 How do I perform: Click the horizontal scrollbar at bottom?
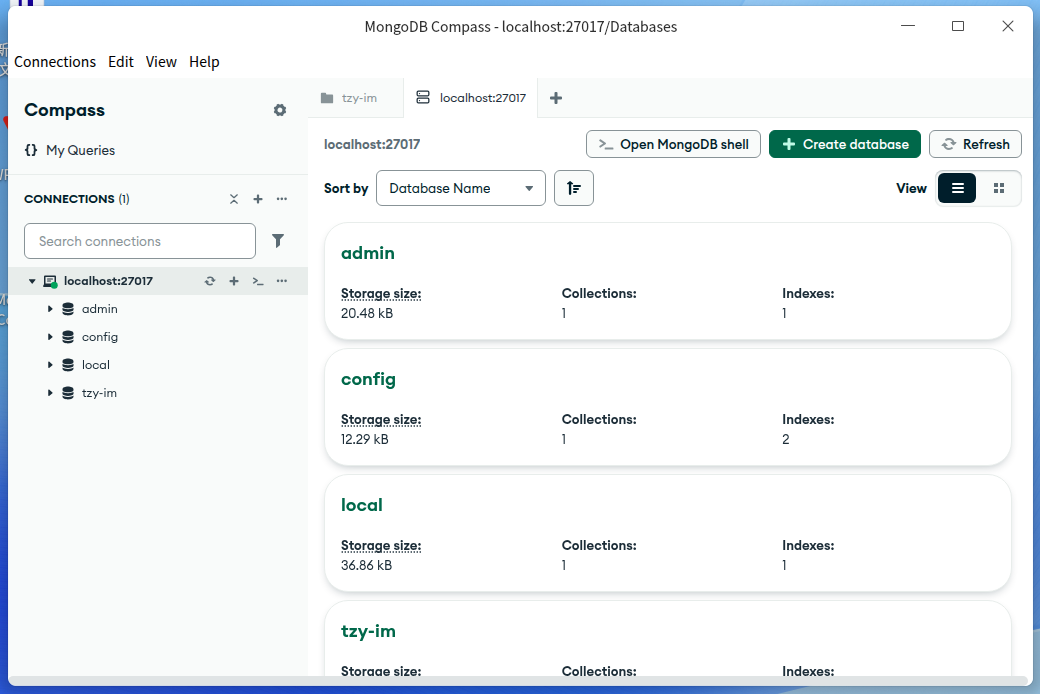pyautogui.click(x=520, y=681)
